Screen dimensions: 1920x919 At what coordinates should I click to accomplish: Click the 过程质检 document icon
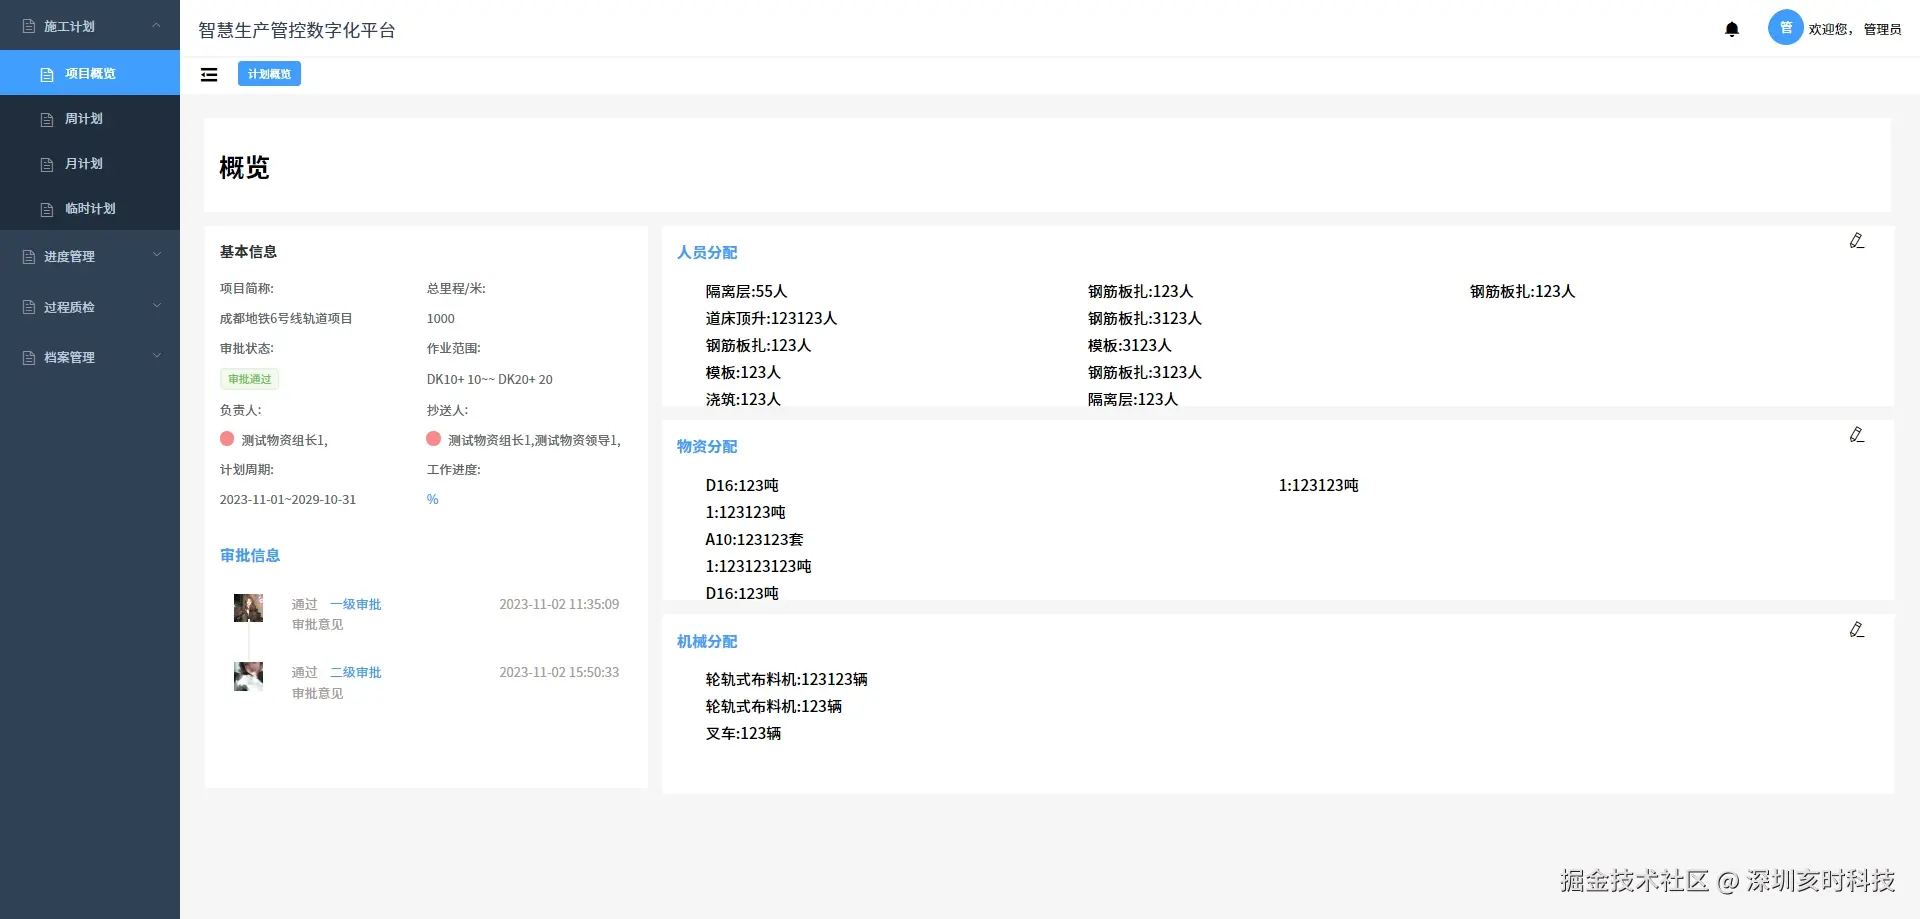[x=29, y=307]
